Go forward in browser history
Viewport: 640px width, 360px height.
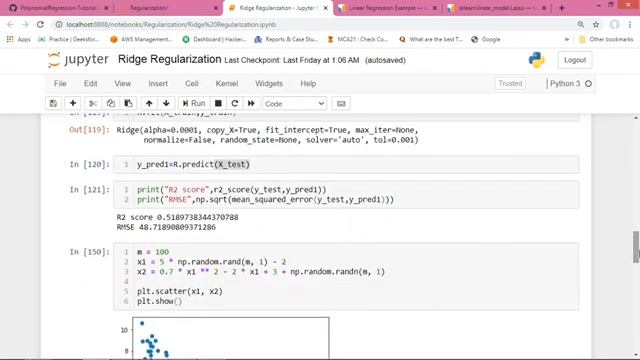pyautogui.click(x=25, y=24)
